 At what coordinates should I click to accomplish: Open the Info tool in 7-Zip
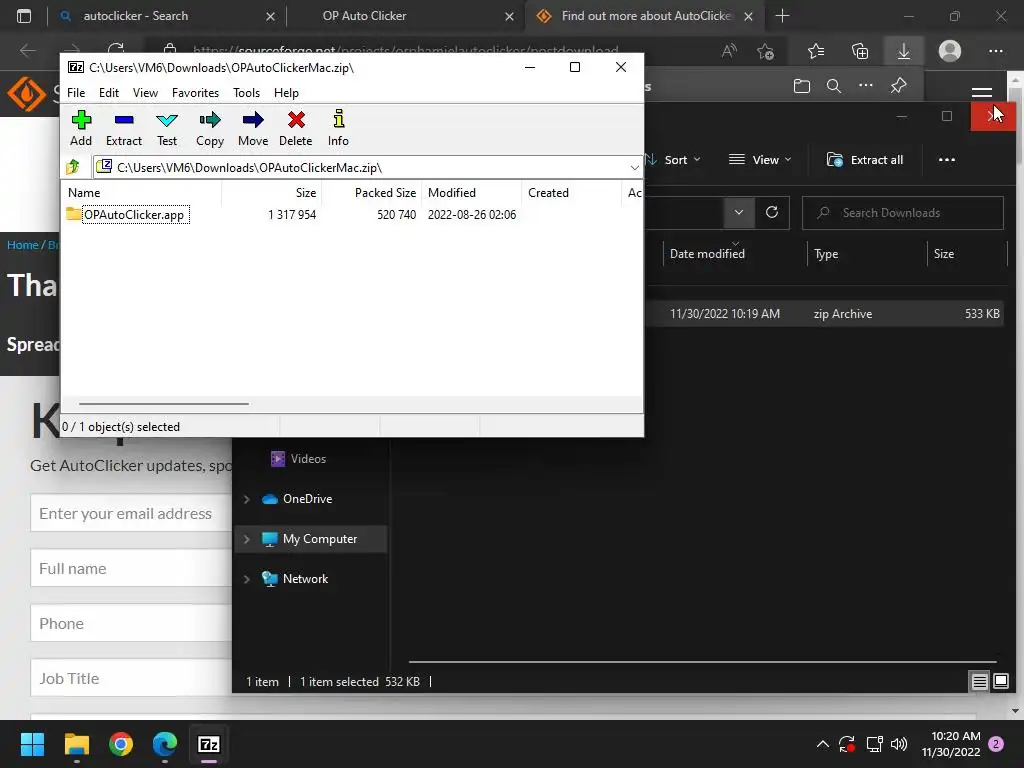[338, 128]
